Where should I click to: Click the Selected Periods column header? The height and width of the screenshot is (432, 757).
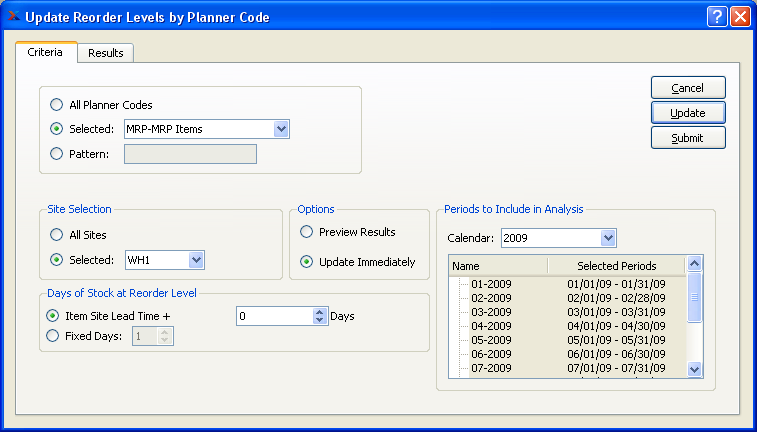point(617,266)
